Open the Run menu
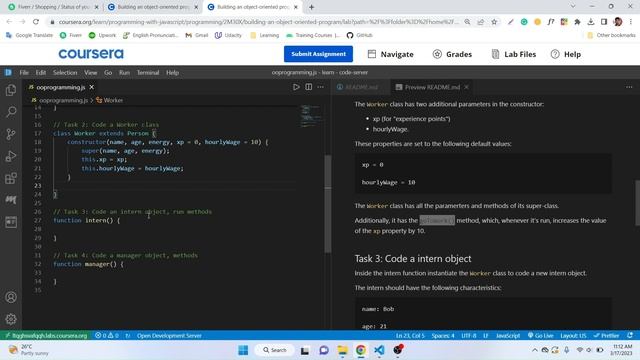This screenshot has width=640, height=360. coord(124,72)
